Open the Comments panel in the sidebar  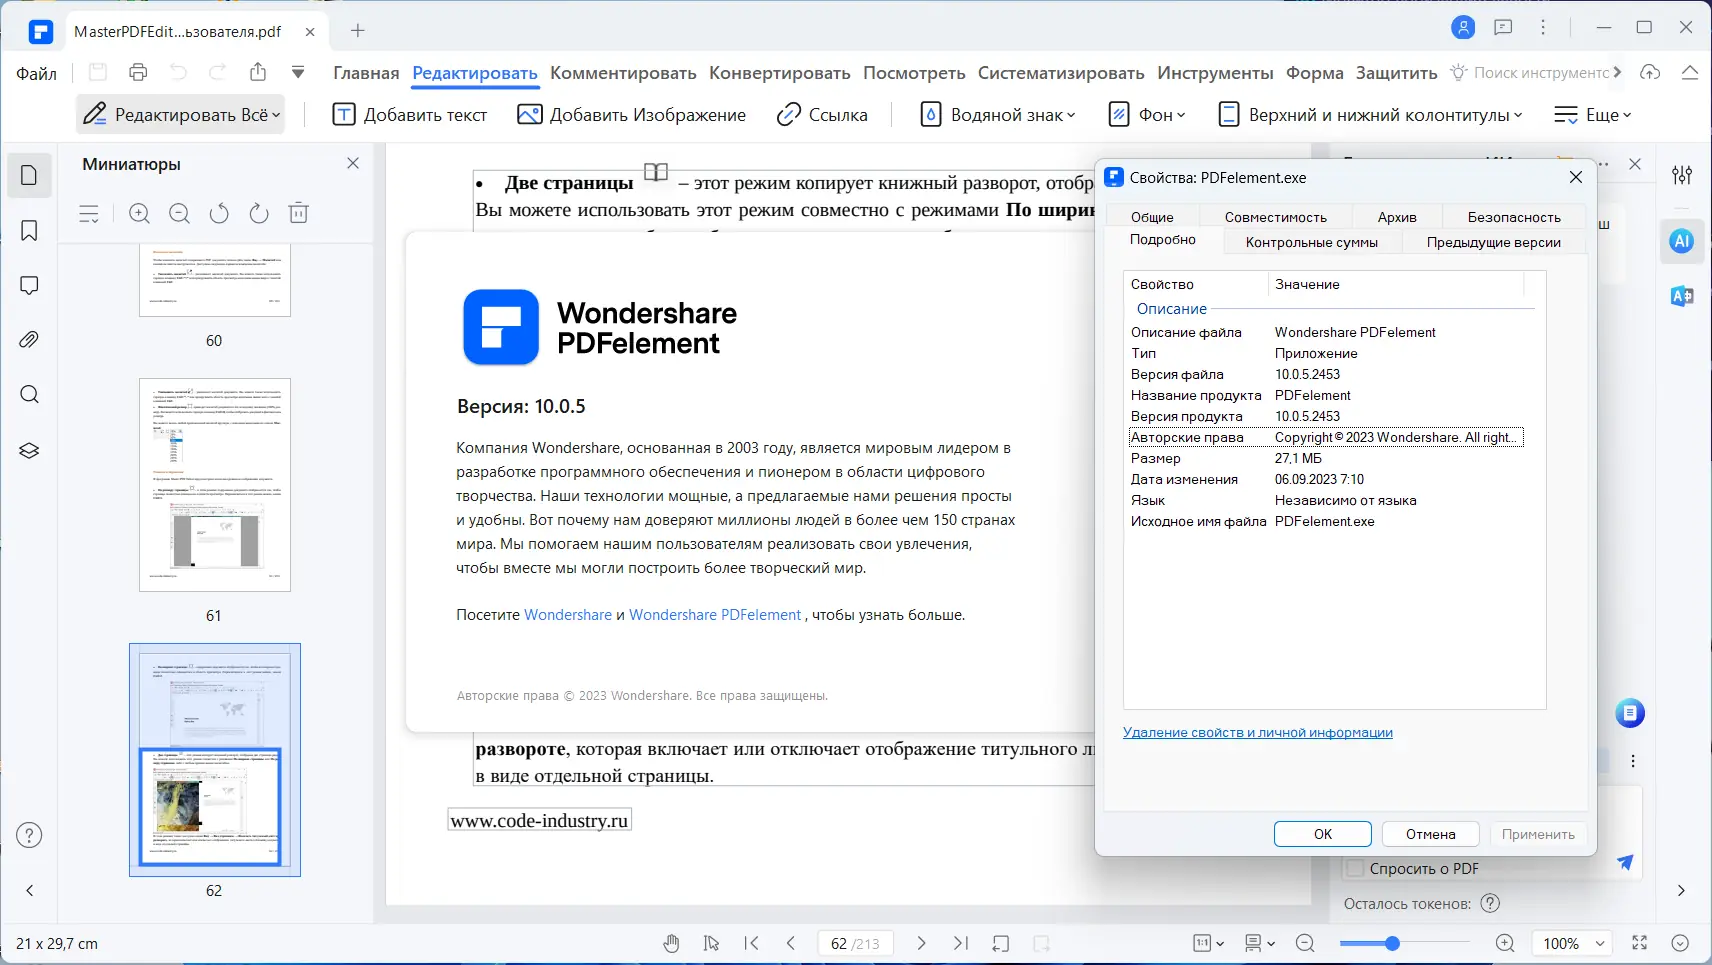(29, 285)
